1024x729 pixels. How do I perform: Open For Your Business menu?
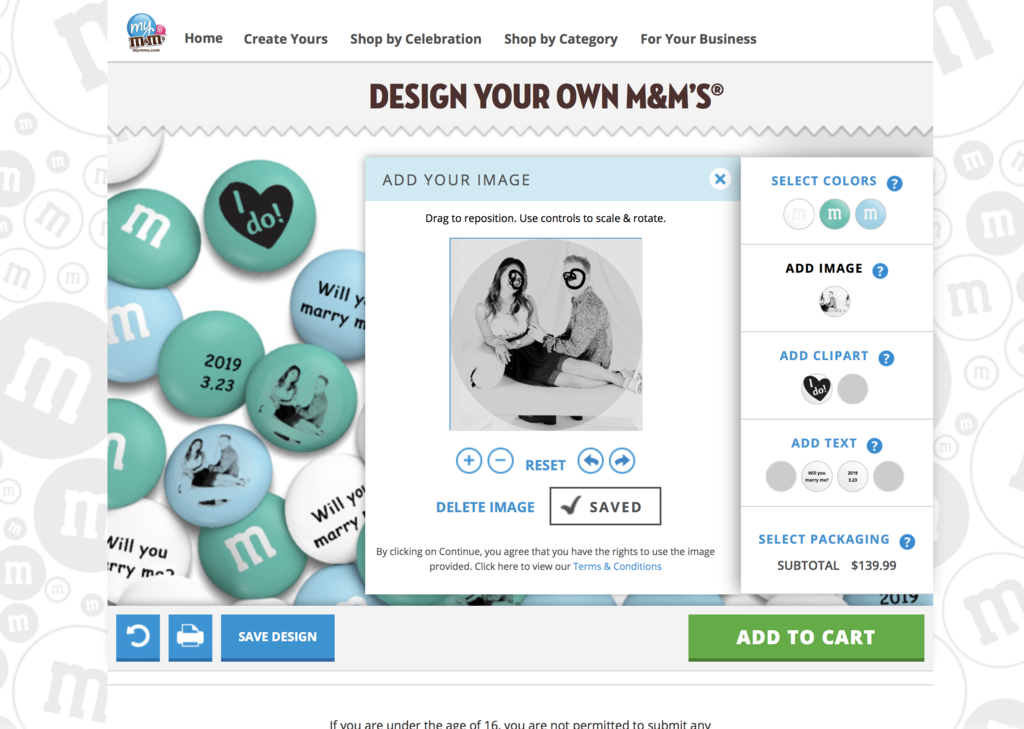(698, 39)
